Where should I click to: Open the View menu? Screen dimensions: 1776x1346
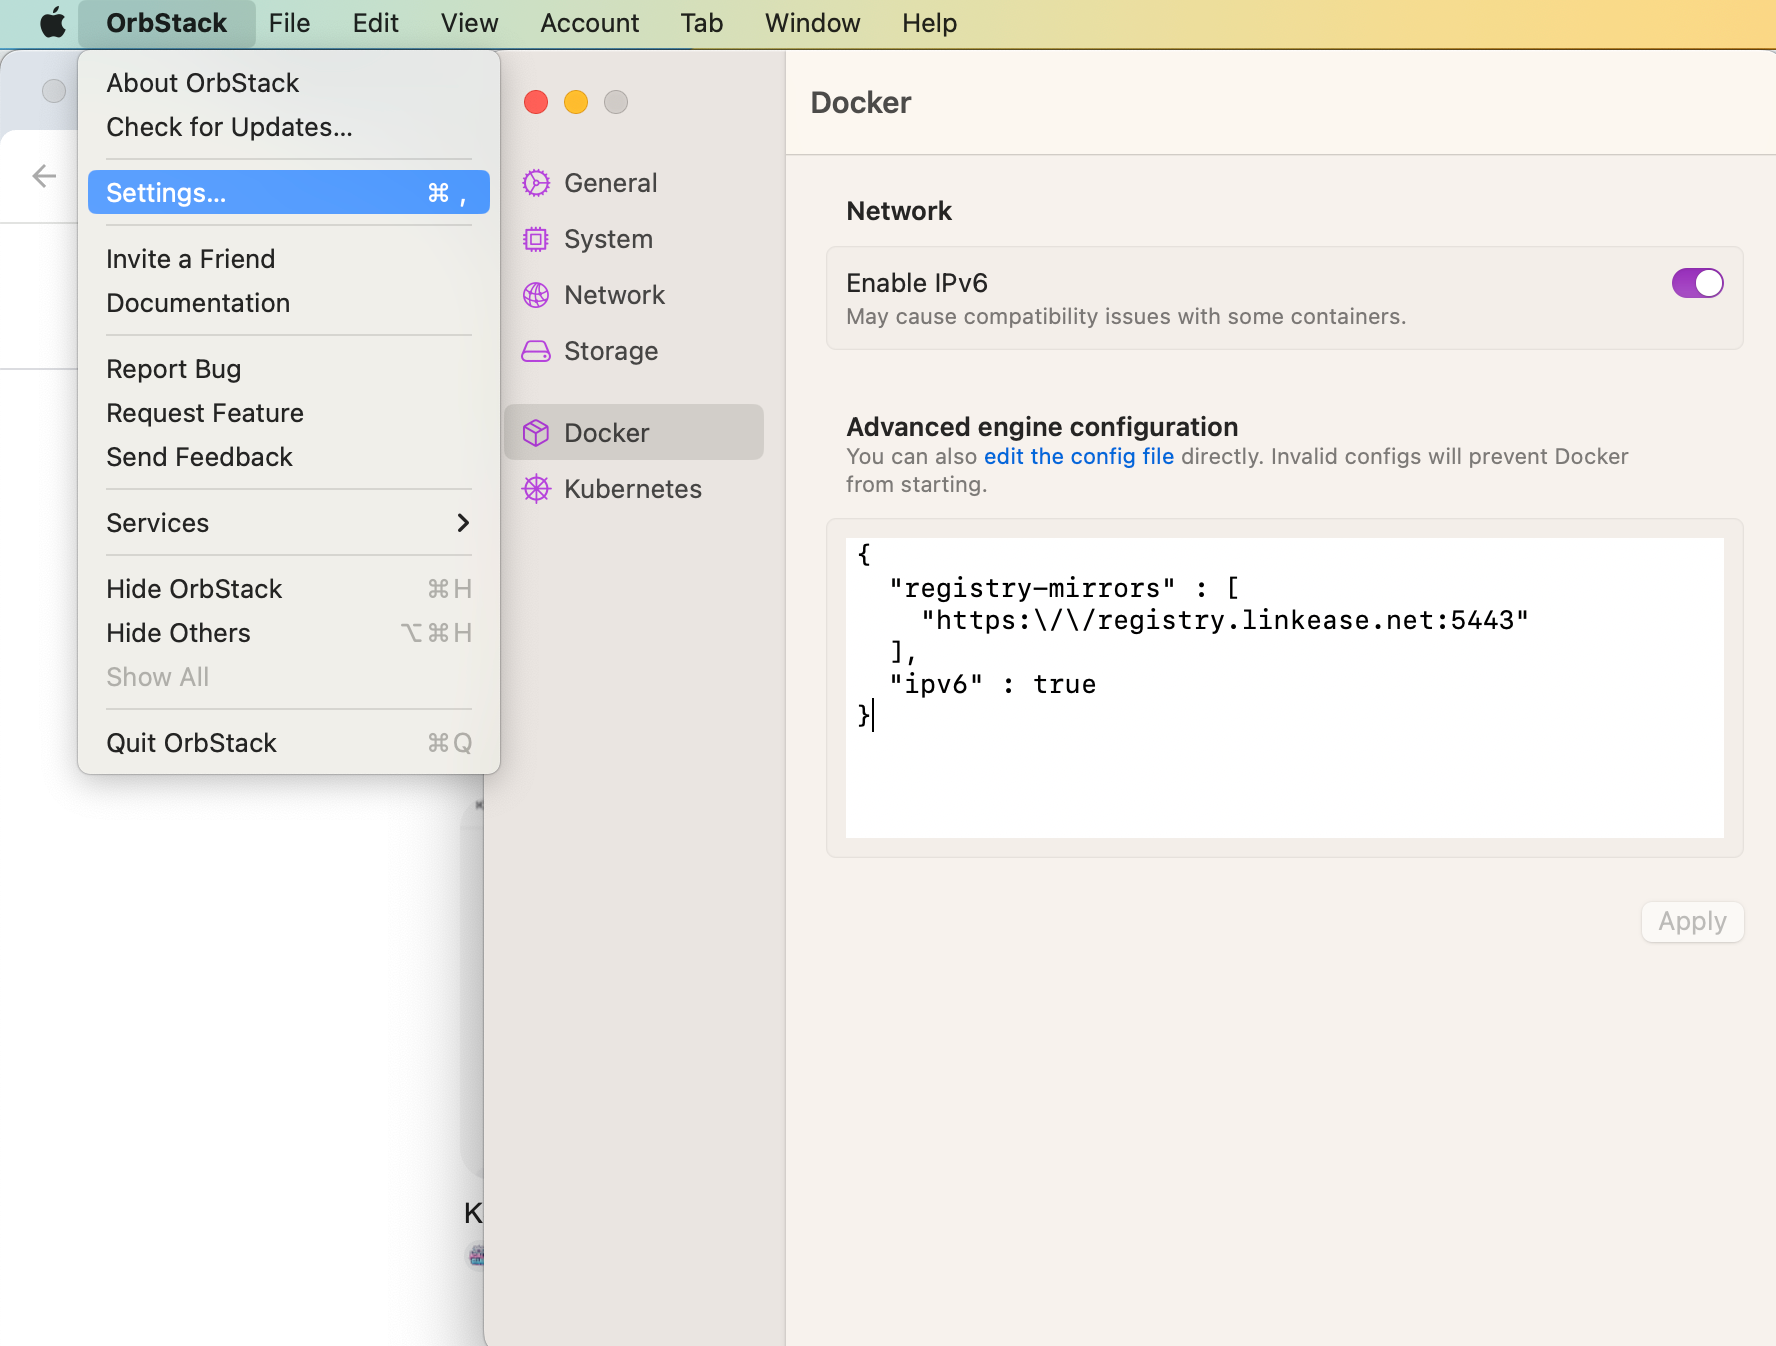pyautogui.click(x=469, y=23)
